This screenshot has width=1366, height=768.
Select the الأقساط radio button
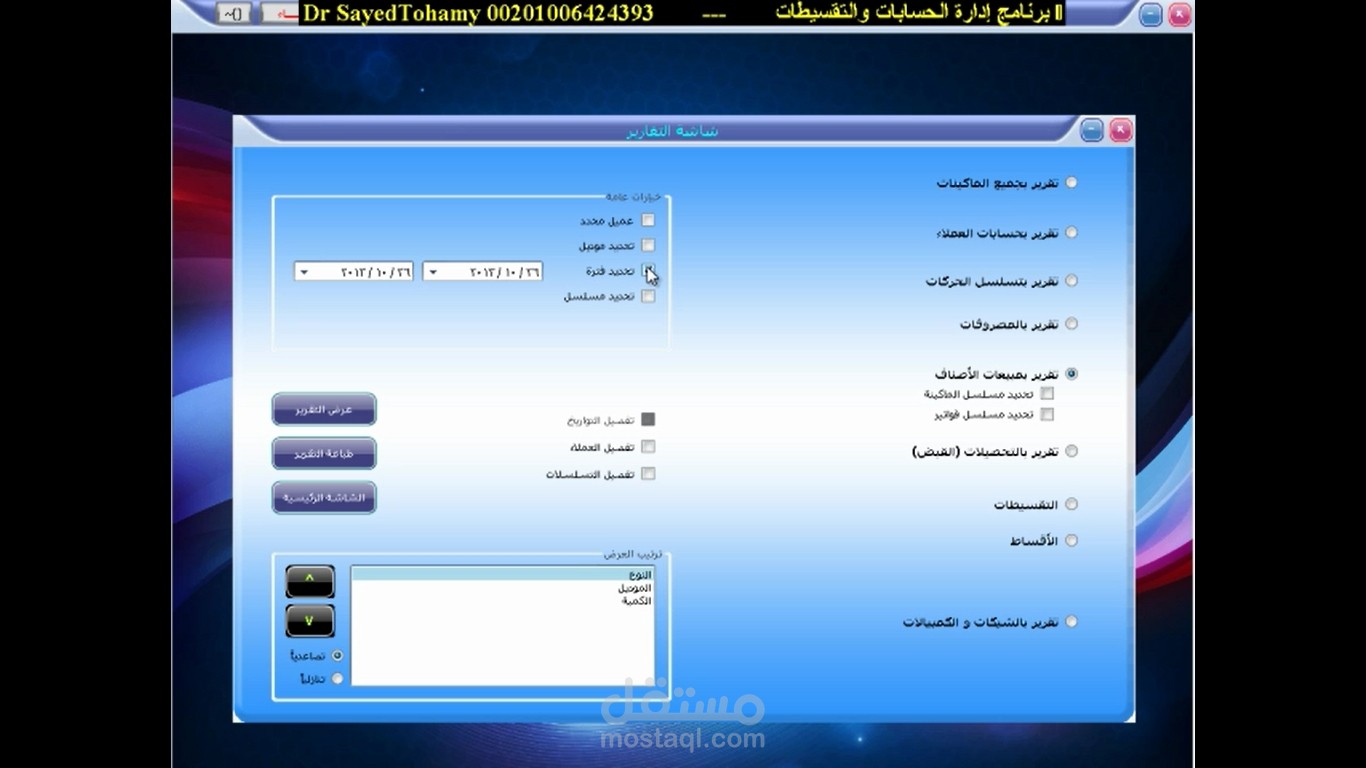click(1071, 540)
